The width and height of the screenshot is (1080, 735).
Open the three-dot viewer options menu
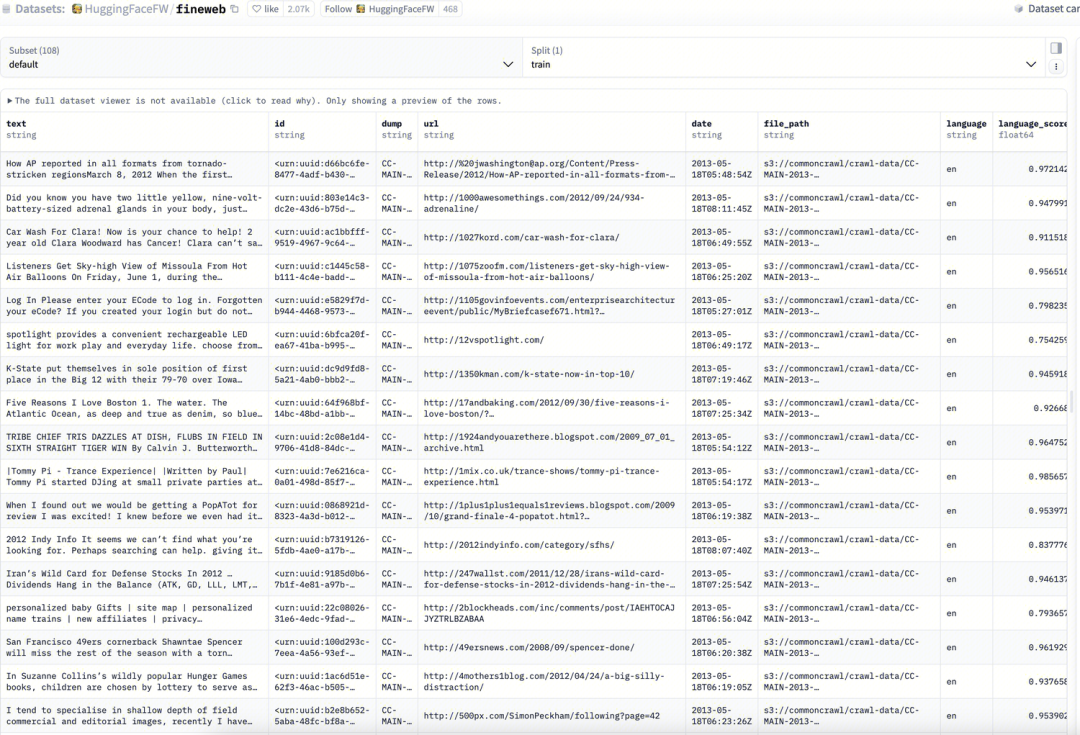pyautogui.click(x=1056, y=67)
